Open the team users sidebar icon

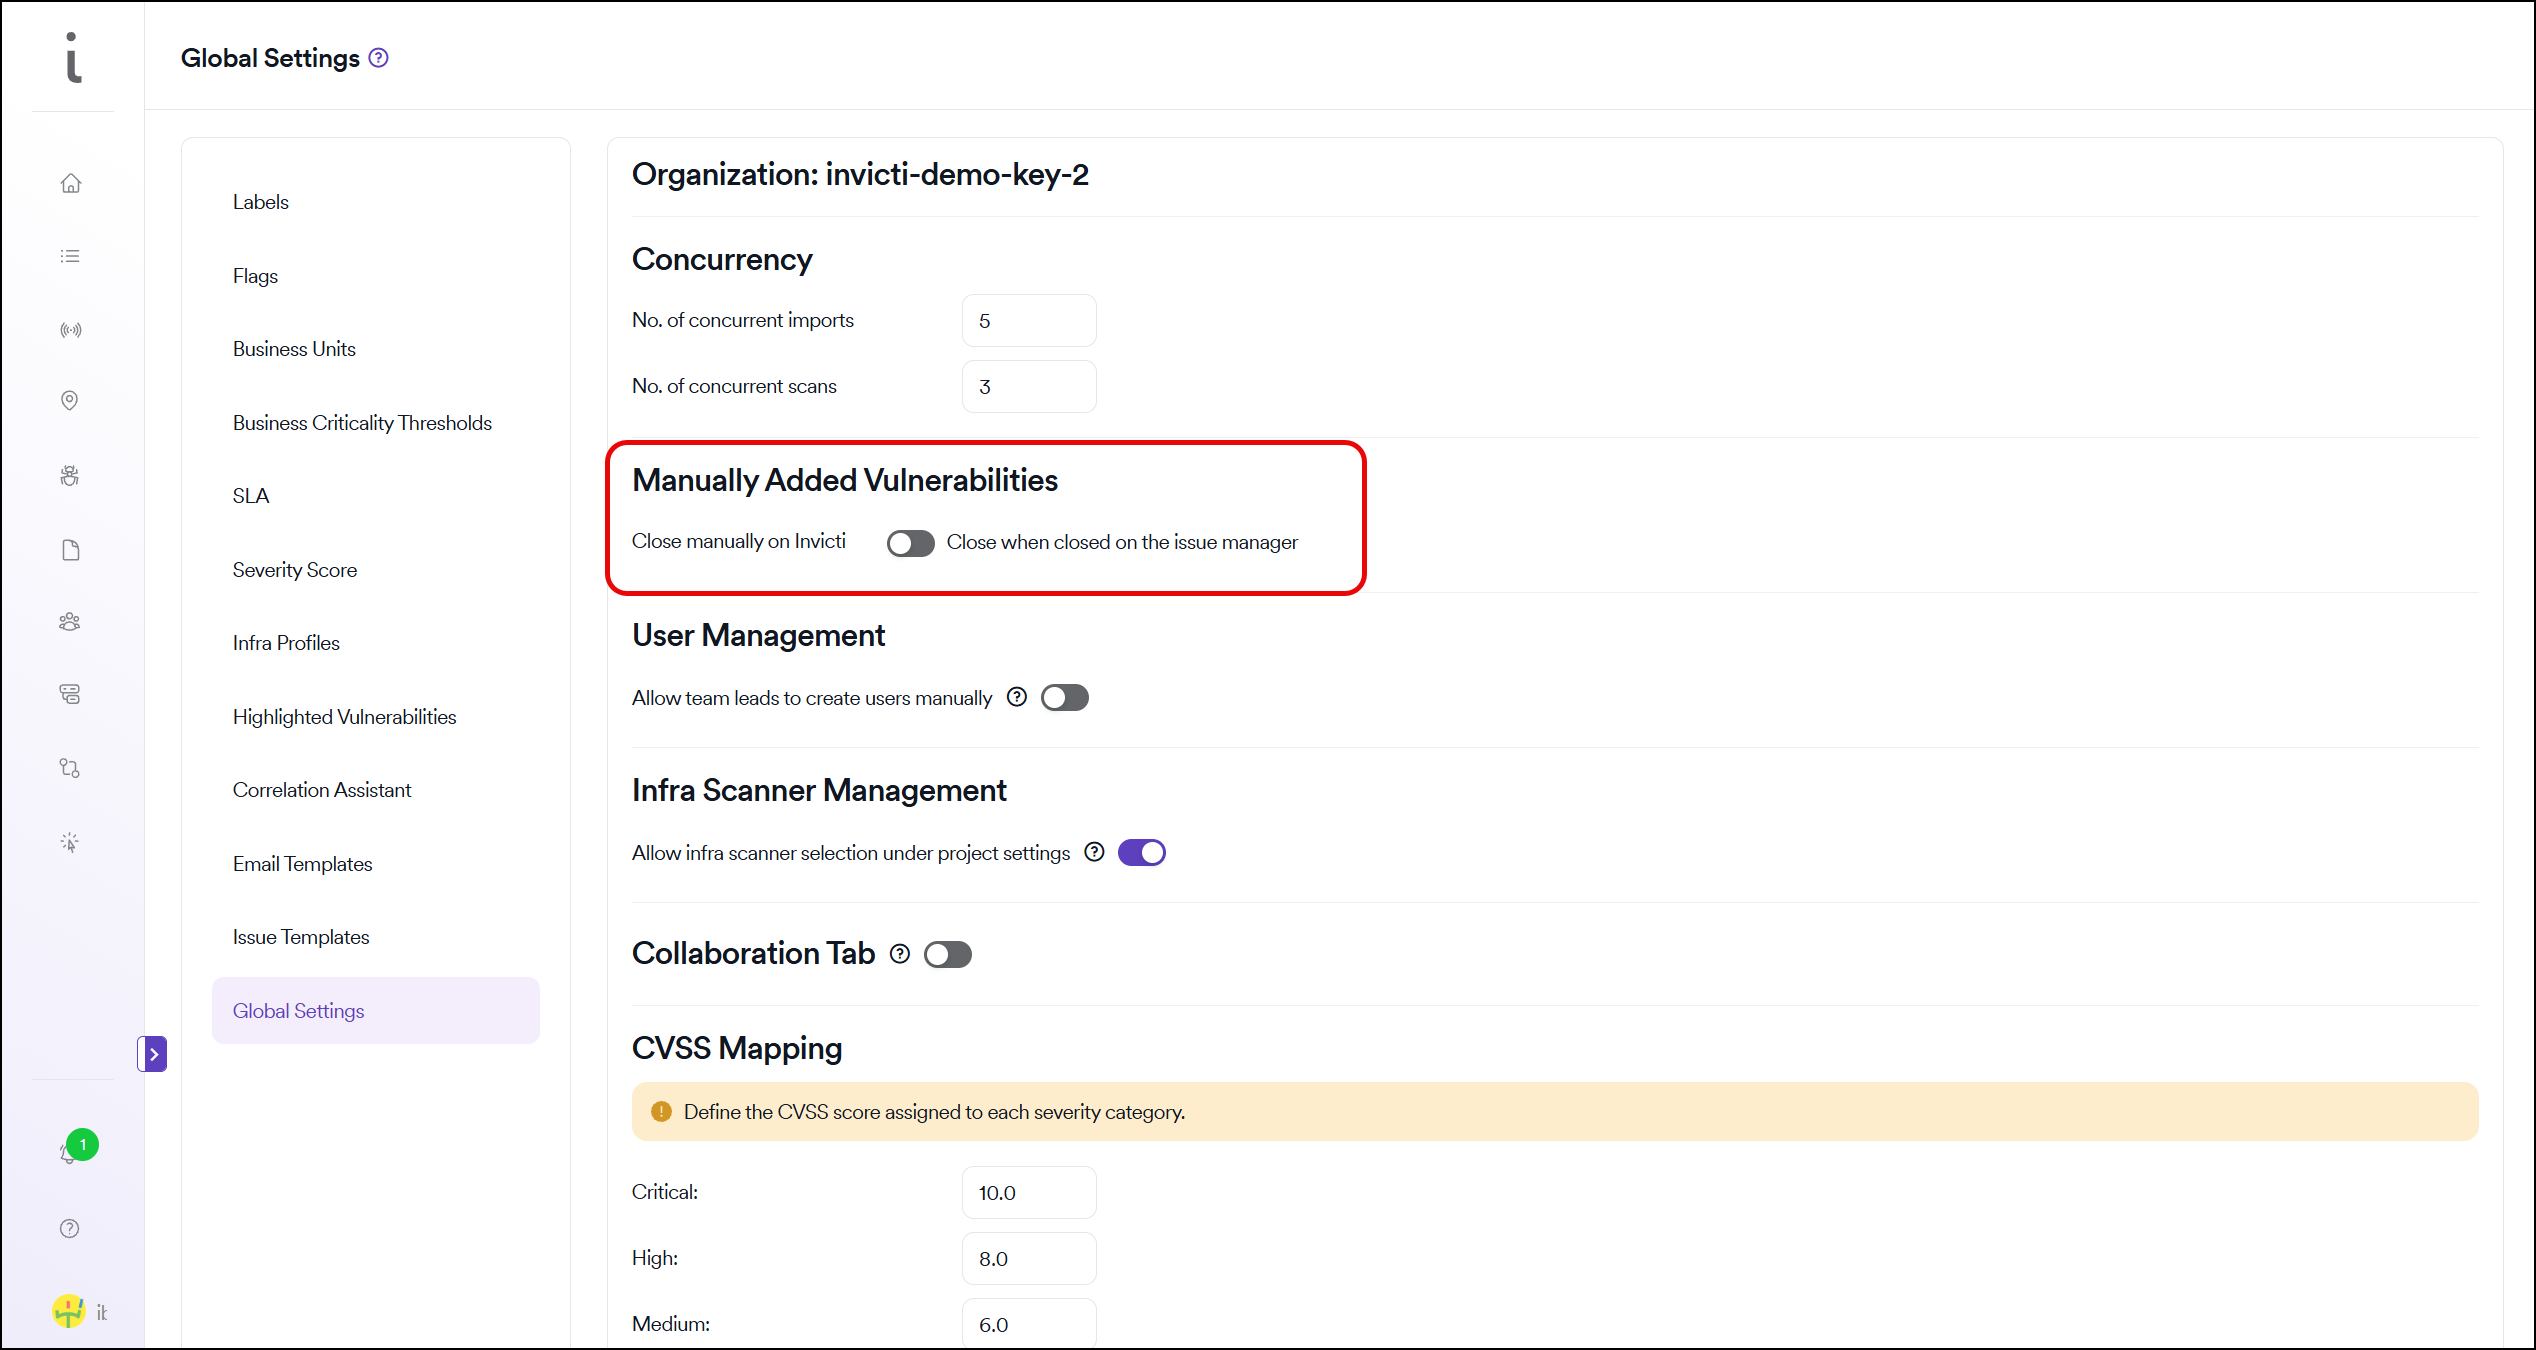pos(70,622)
